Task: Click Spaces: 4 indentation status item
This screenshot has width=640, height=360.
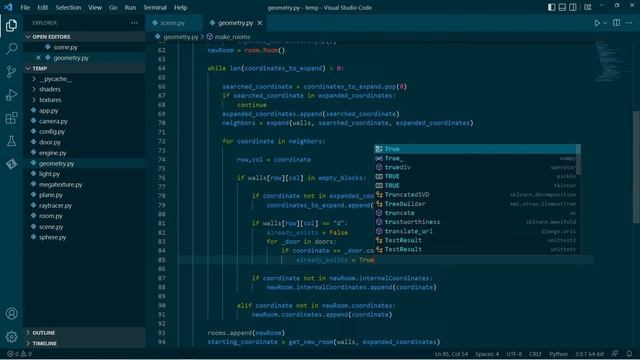Action: pos(487,354)
